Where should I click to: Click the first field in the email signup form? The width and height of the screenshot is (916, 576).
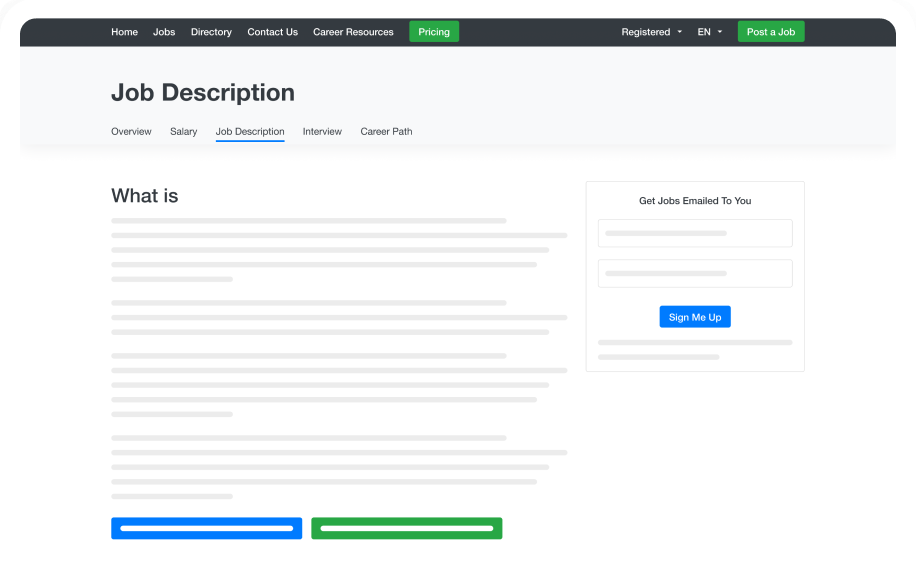(x=694, y=233)
